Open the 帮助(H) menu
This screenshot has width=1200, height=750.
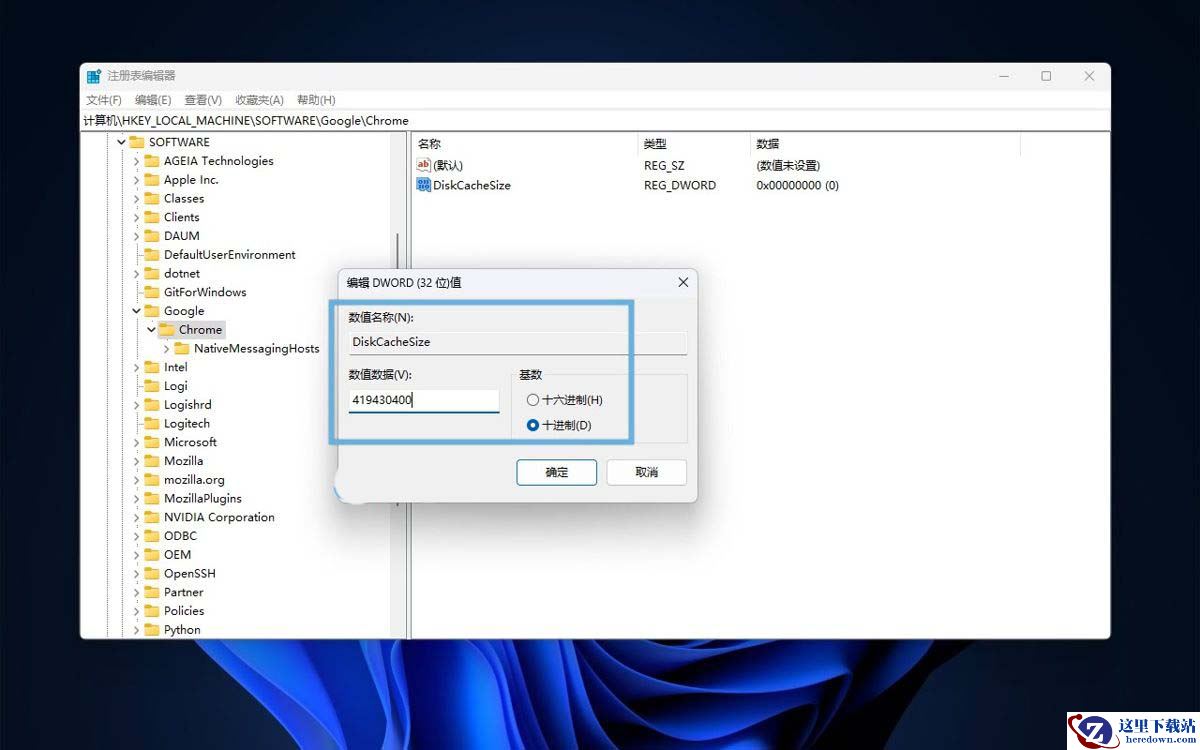click(x=316, y=100)
